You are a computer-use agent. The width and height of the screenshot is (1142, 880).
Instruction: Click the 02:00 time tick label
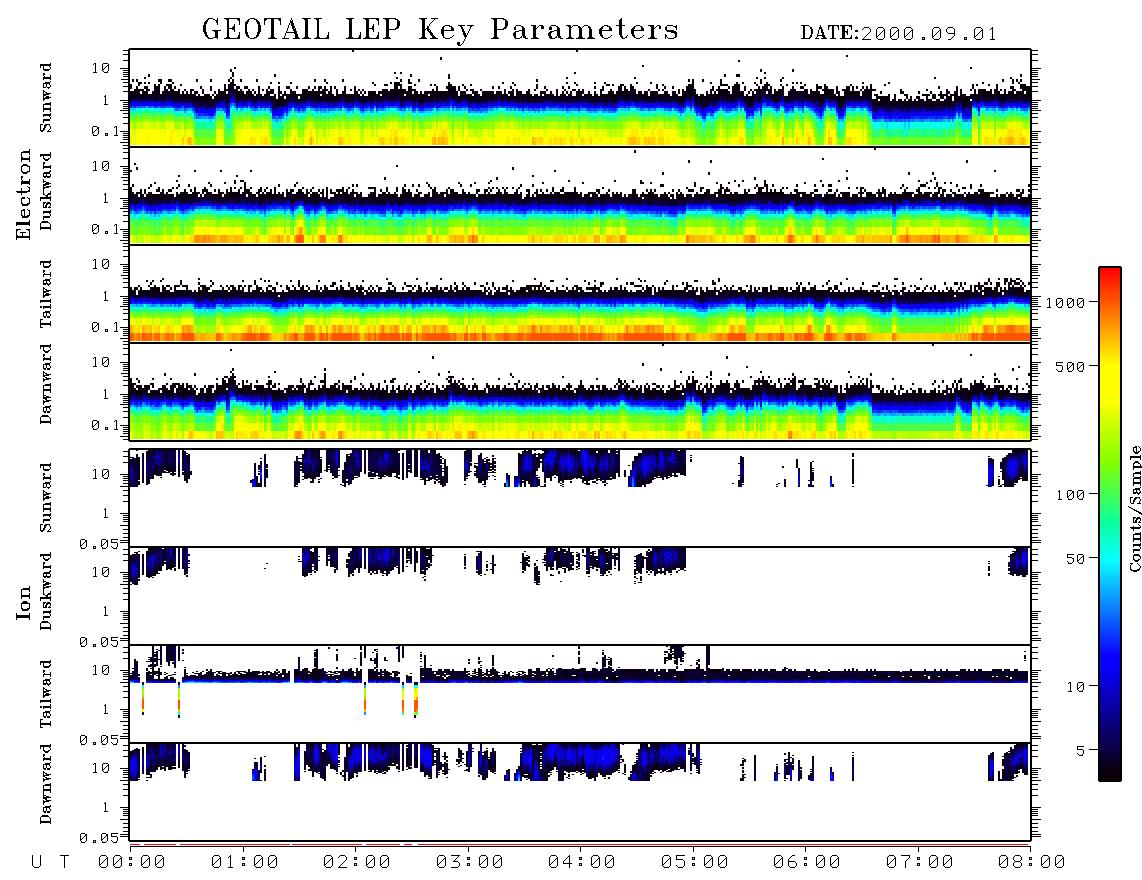357,862
